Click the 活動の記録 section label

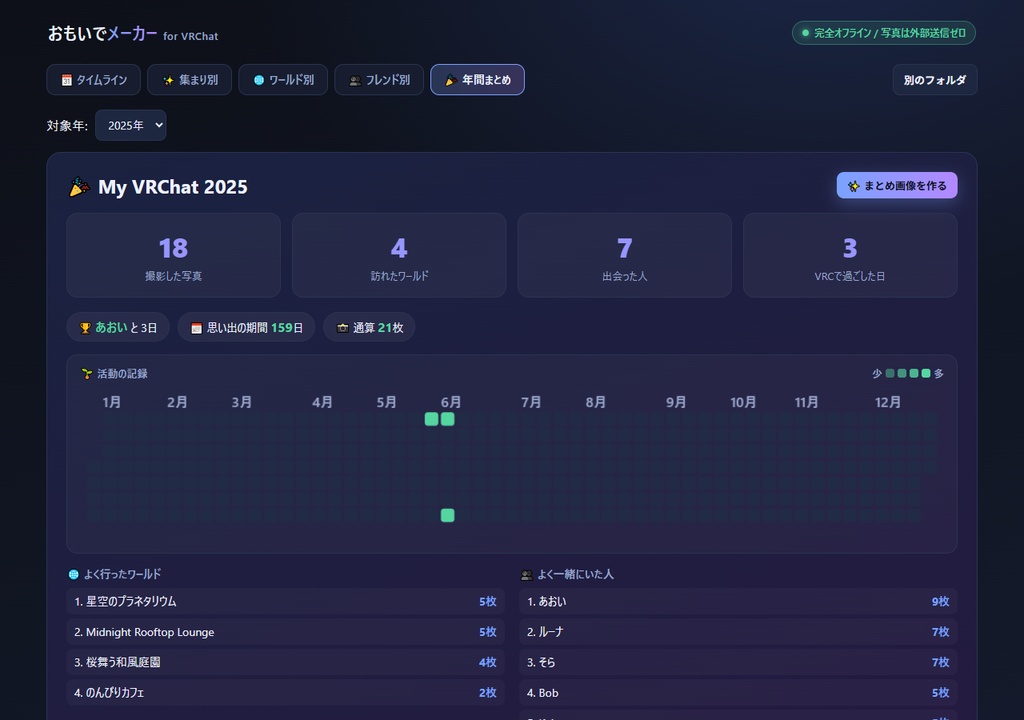coord(122,374)
